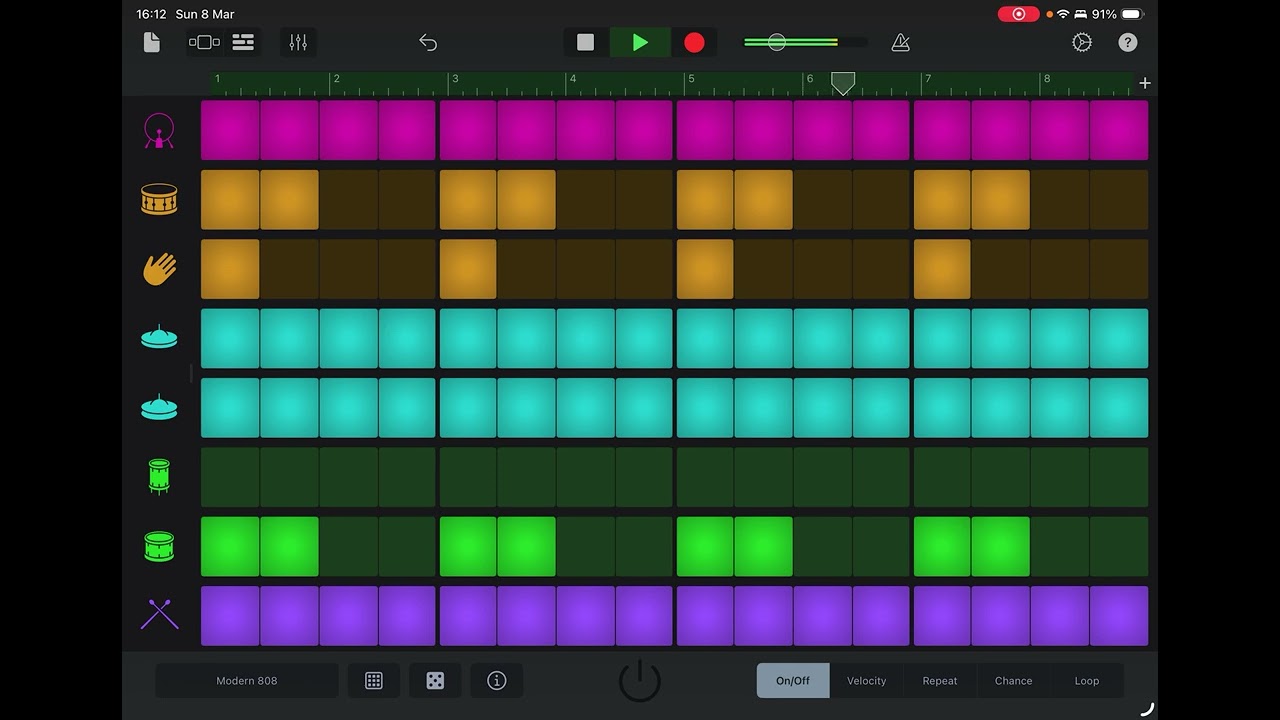Image resolution: width=1280 pixels, height=720 pixels.
Task: Enable third step of lower tom row
Action: [x=349, y=546]
